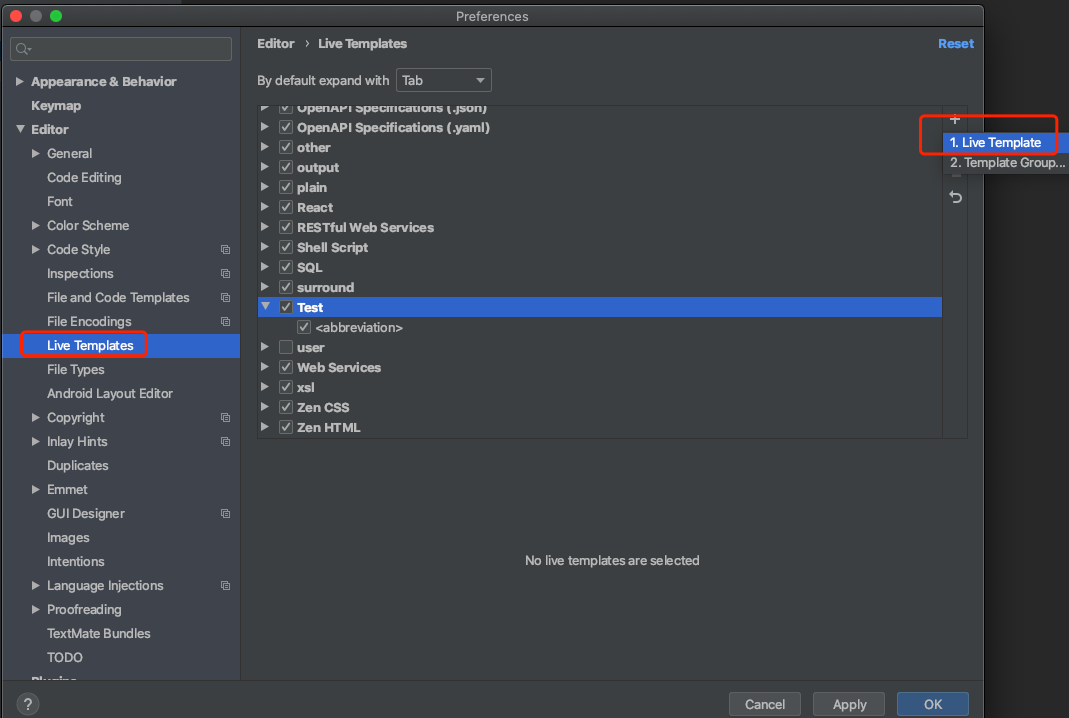Open the help question mark icon

(28, 704)
